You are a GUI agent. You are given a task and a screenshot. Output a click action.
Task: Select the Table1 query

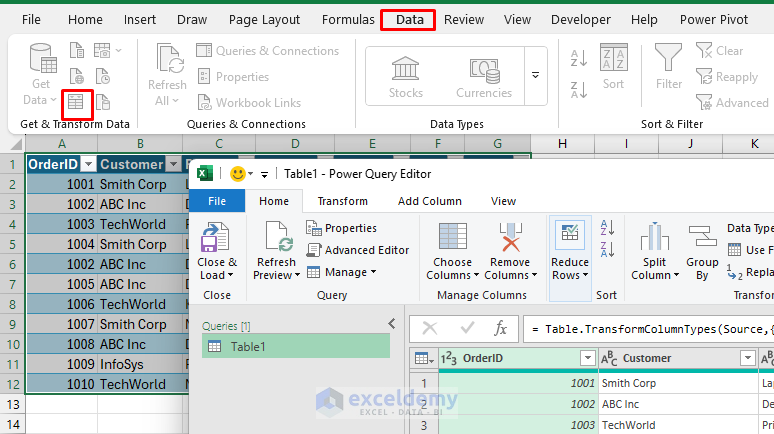(296, 347)
